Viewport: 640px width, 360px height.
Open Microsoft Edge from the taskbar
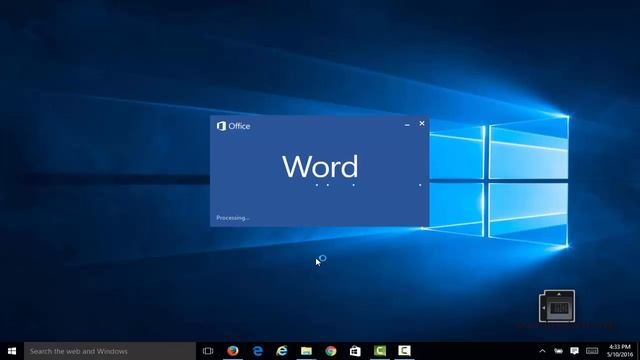[258, 351]
